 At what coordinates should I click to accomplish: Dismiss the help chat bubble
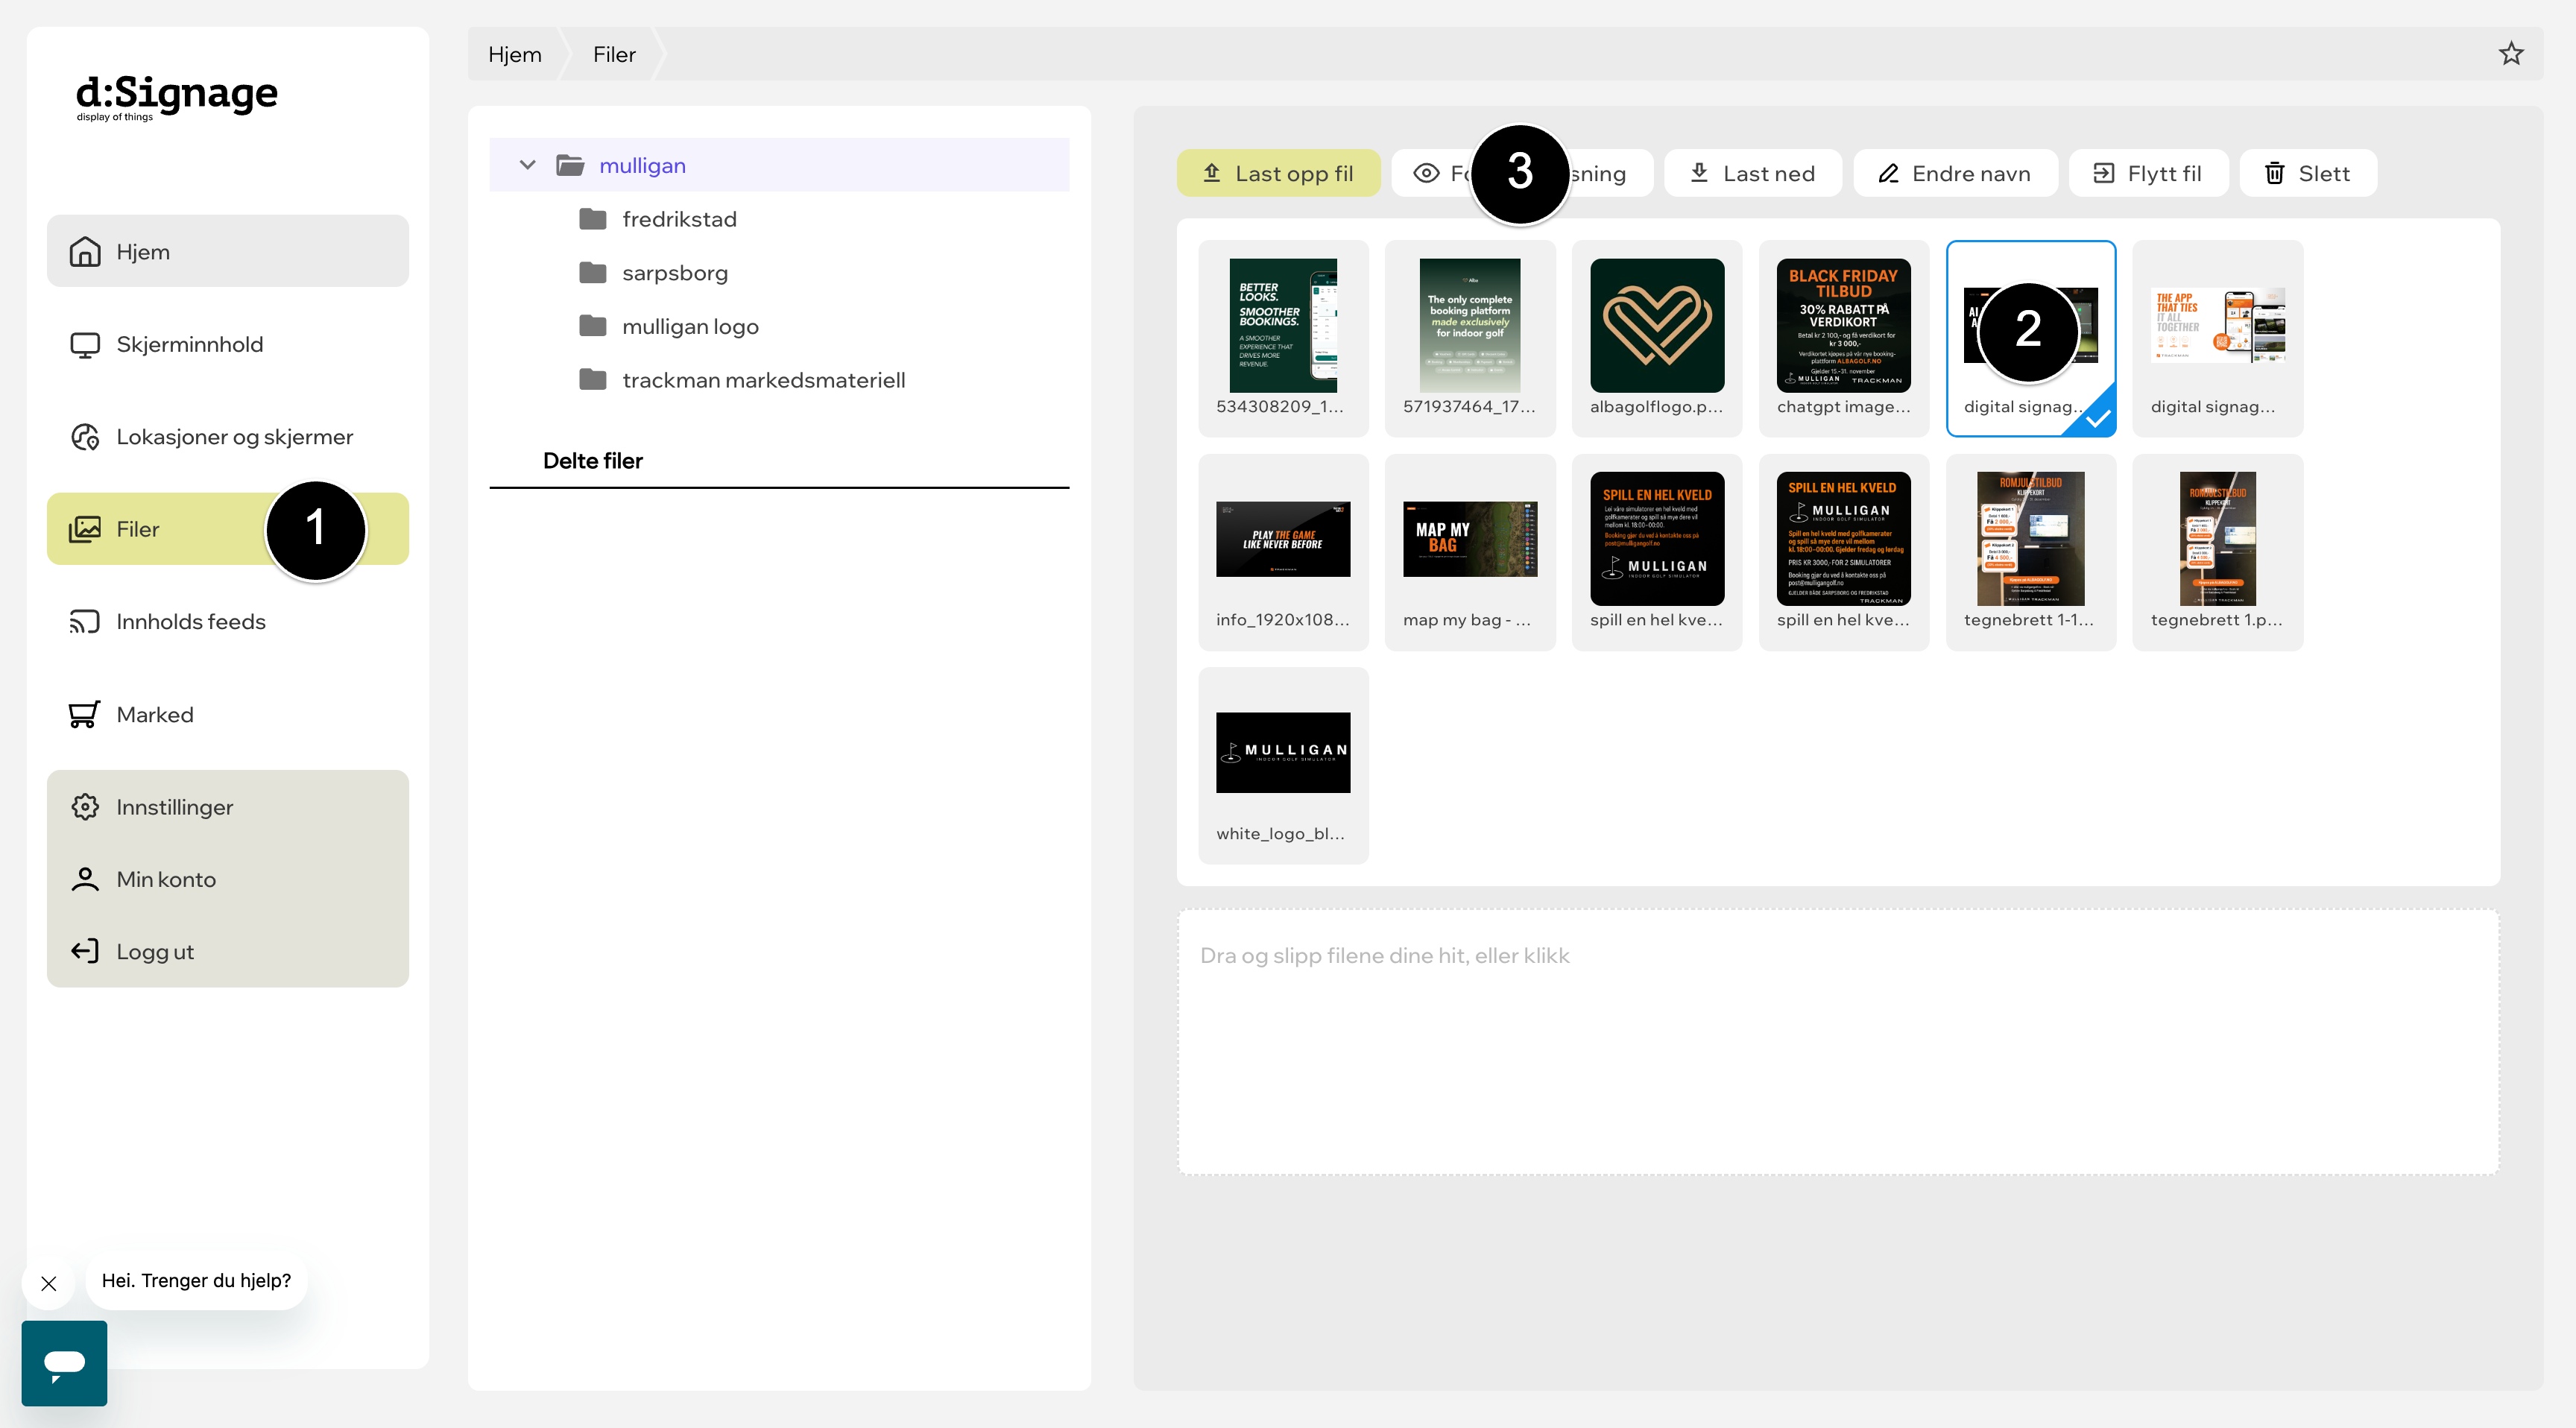point(49,1283)
